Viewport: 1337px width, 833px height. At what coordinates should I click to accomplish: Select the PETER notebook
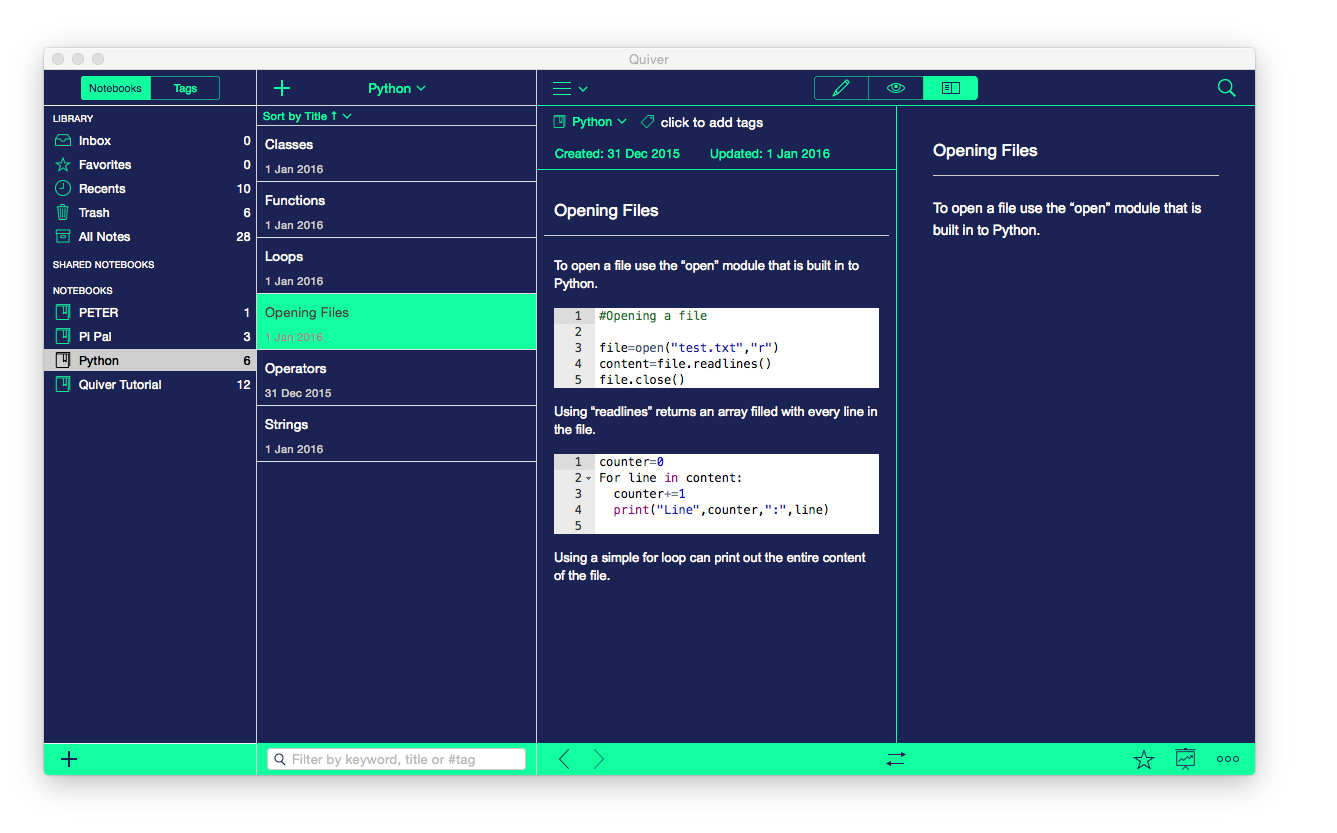150,313
